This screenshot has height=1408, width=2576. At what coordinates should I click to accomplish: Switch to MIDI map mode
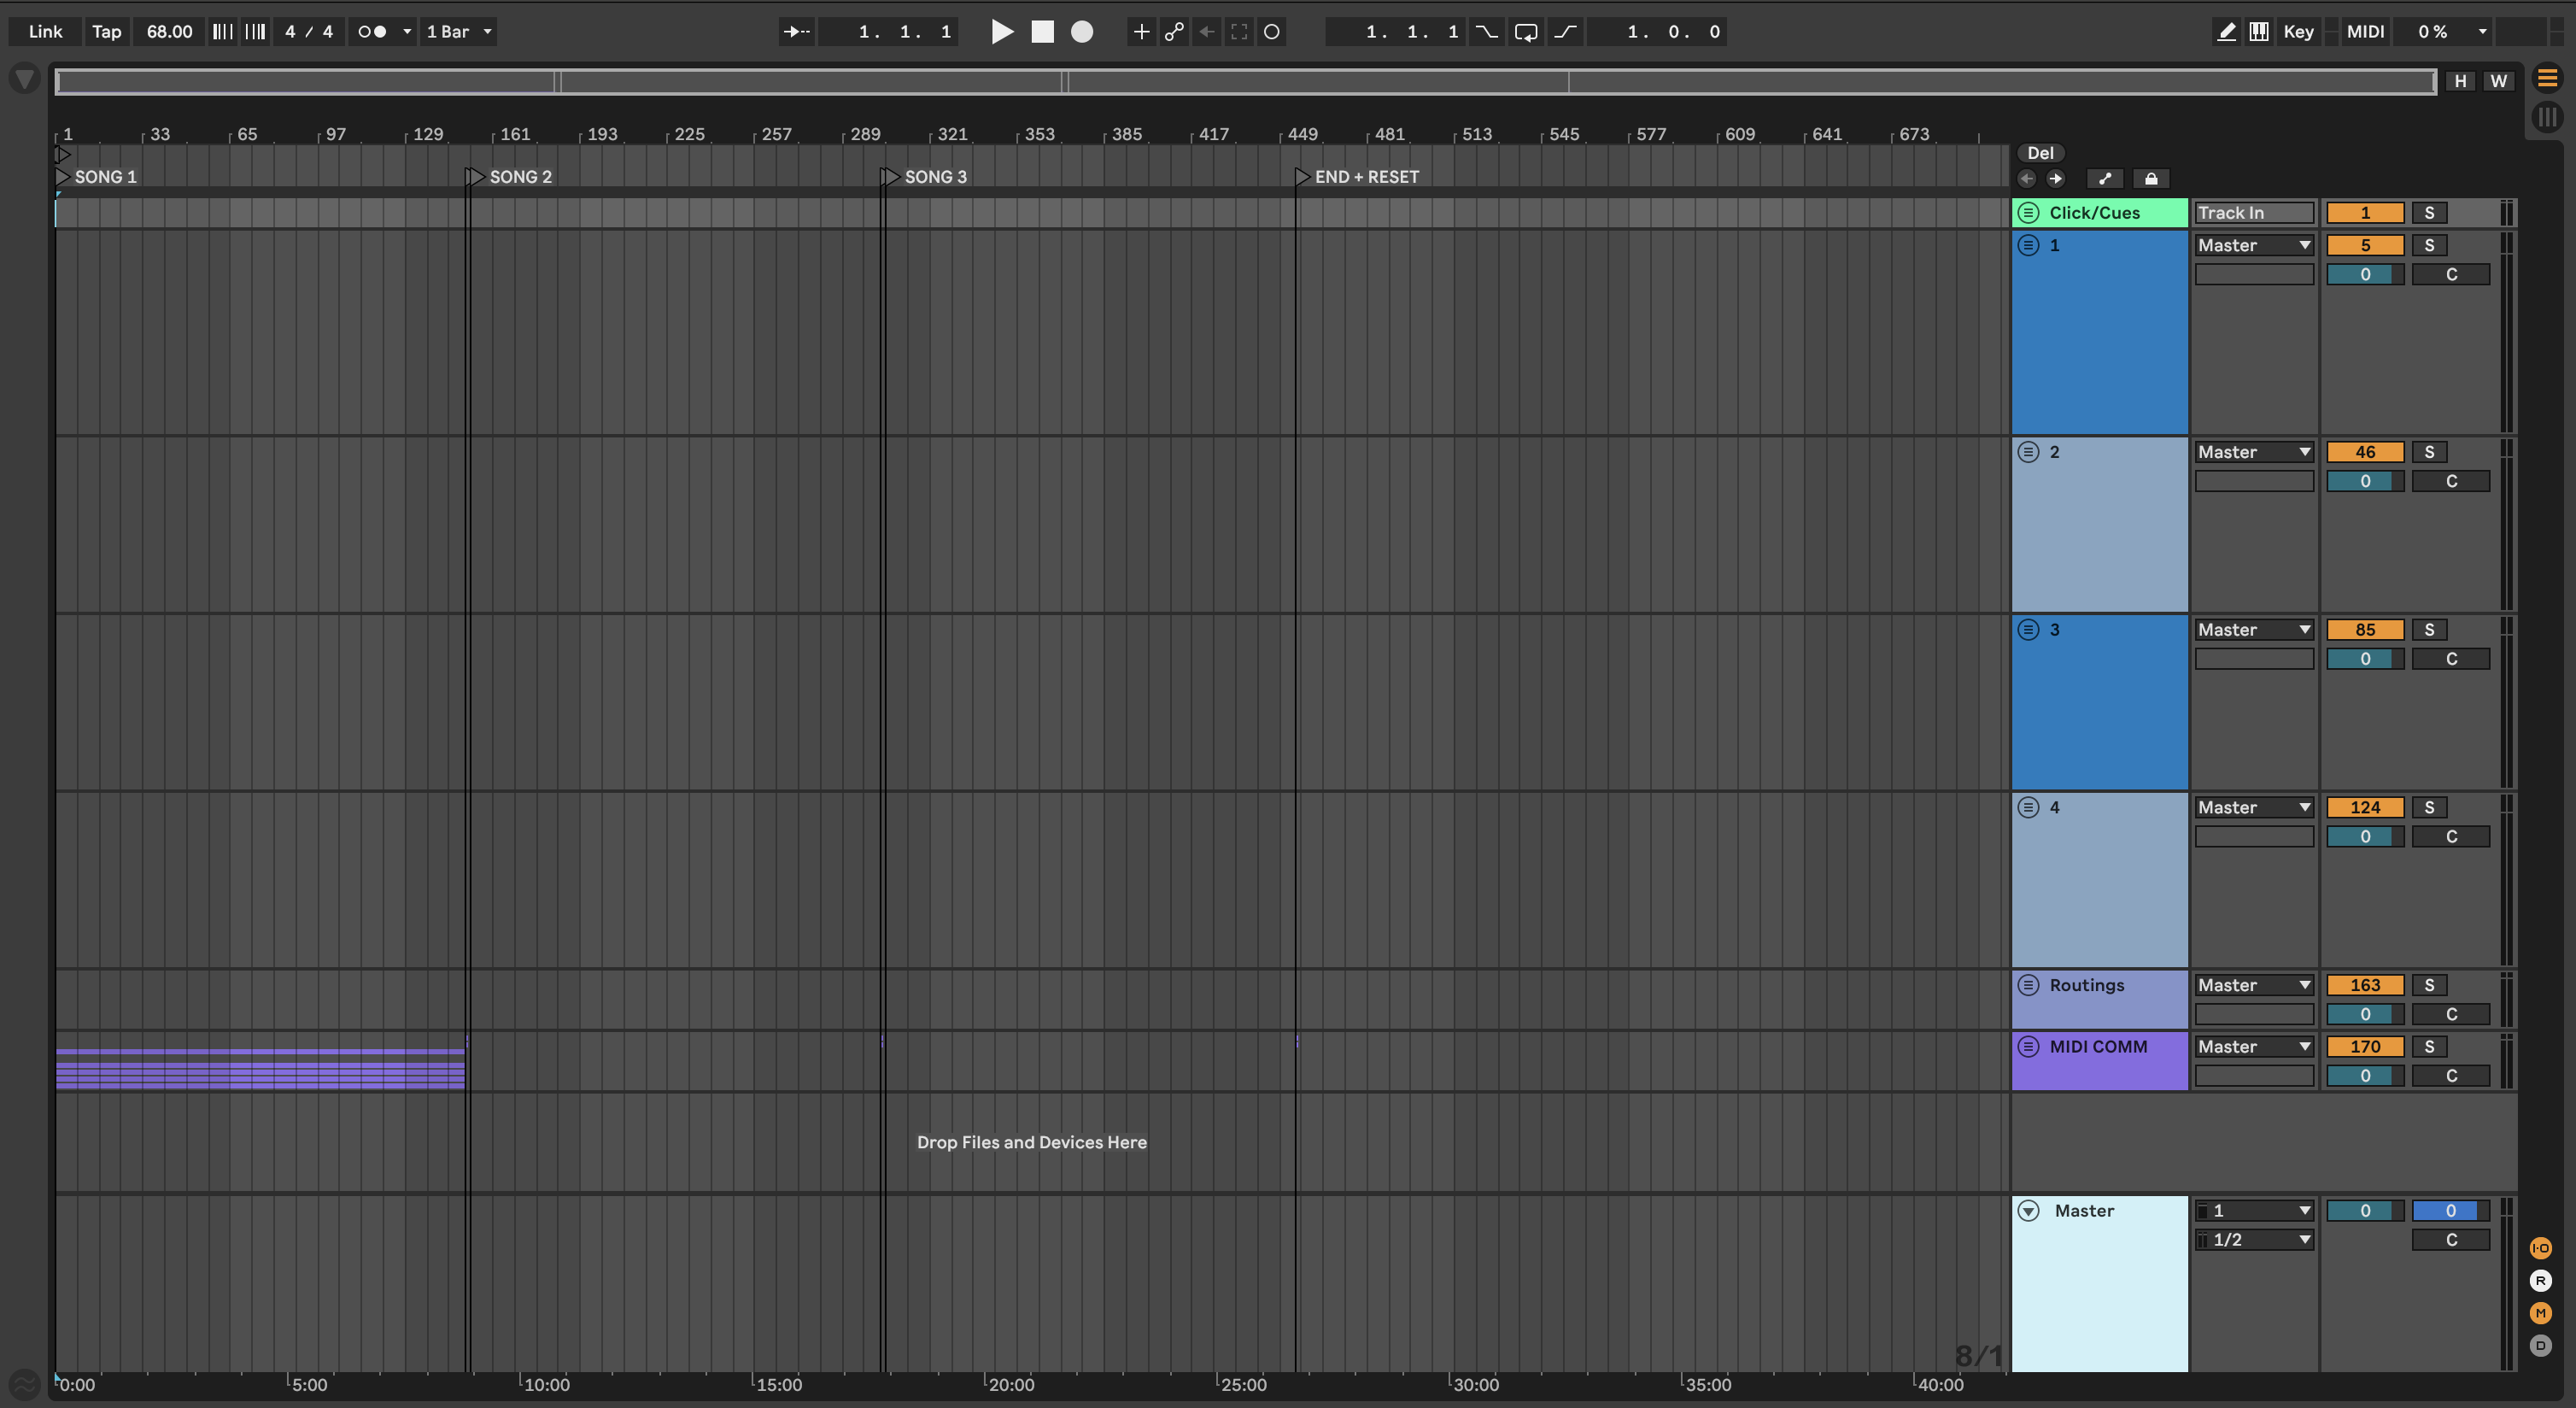[2365, 31]
